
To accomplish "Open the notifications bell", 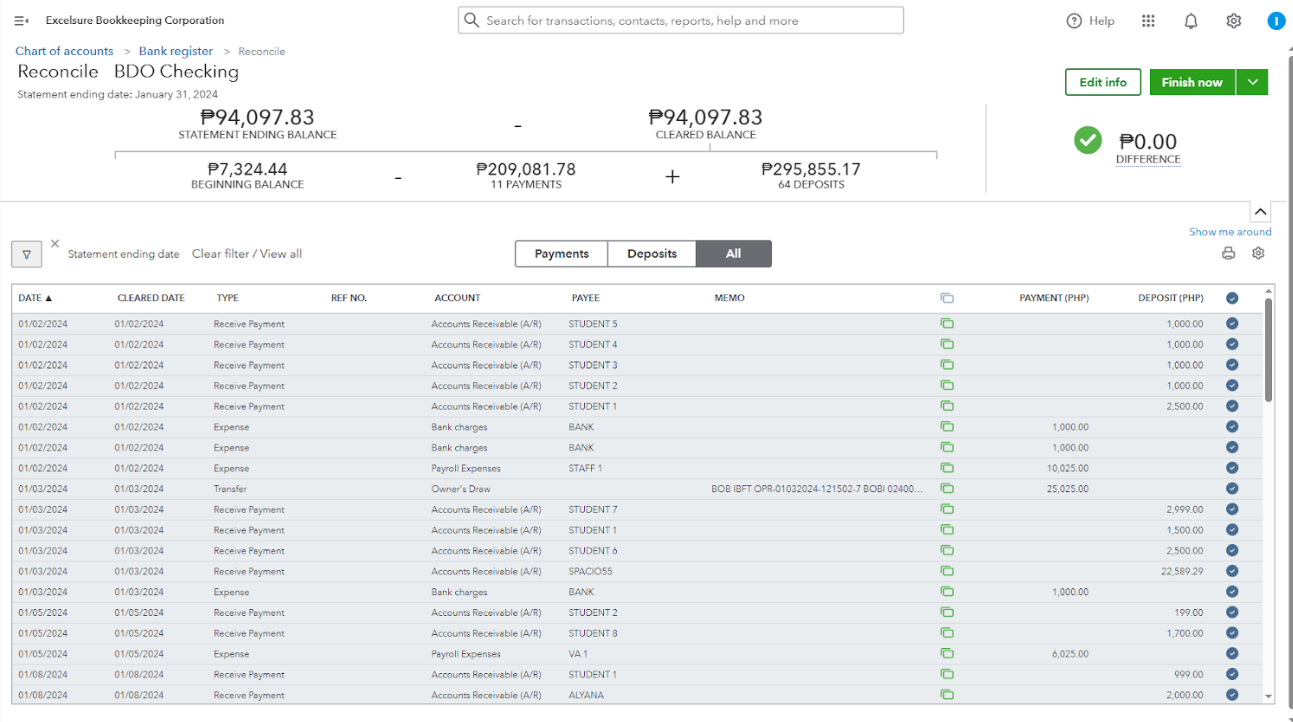I will tap(1191, 21).
